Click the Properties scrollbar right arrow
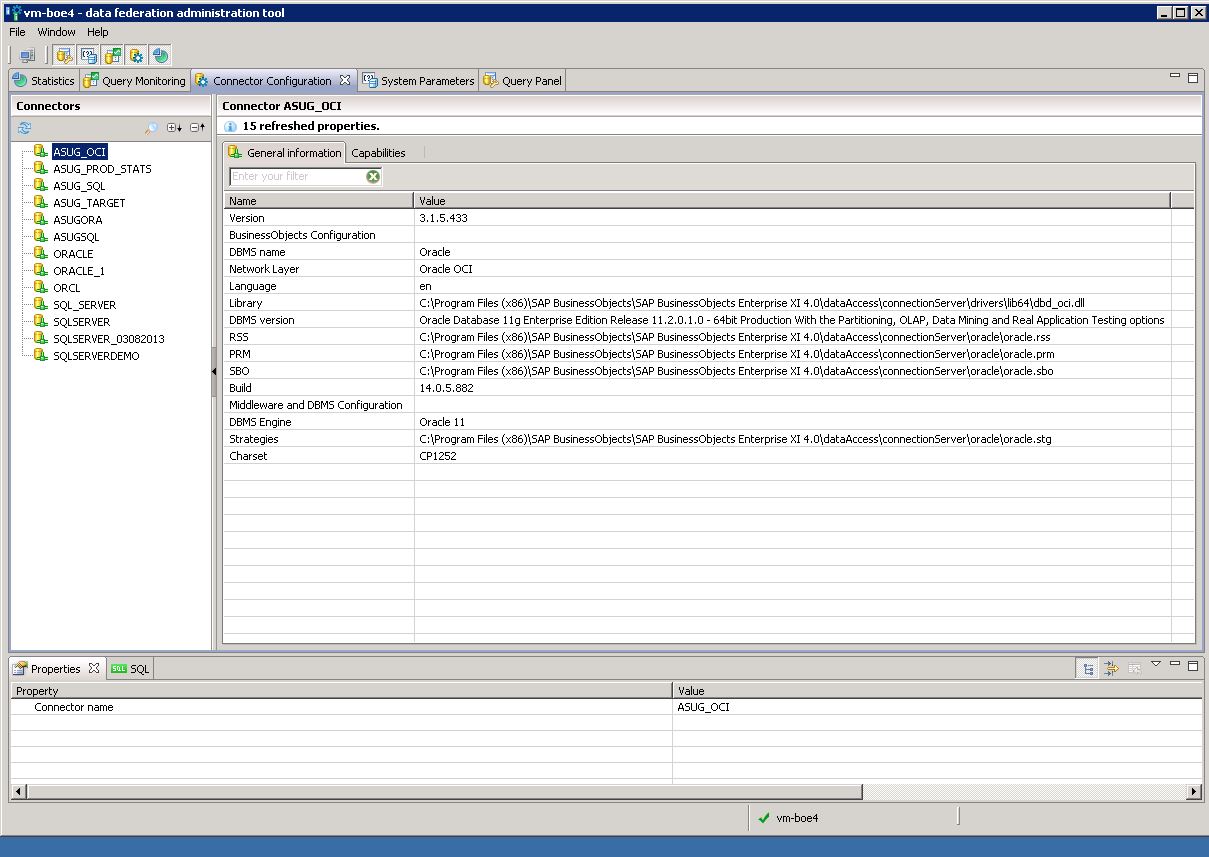This screenshot has height=857, width=1209. [1194, 792]
